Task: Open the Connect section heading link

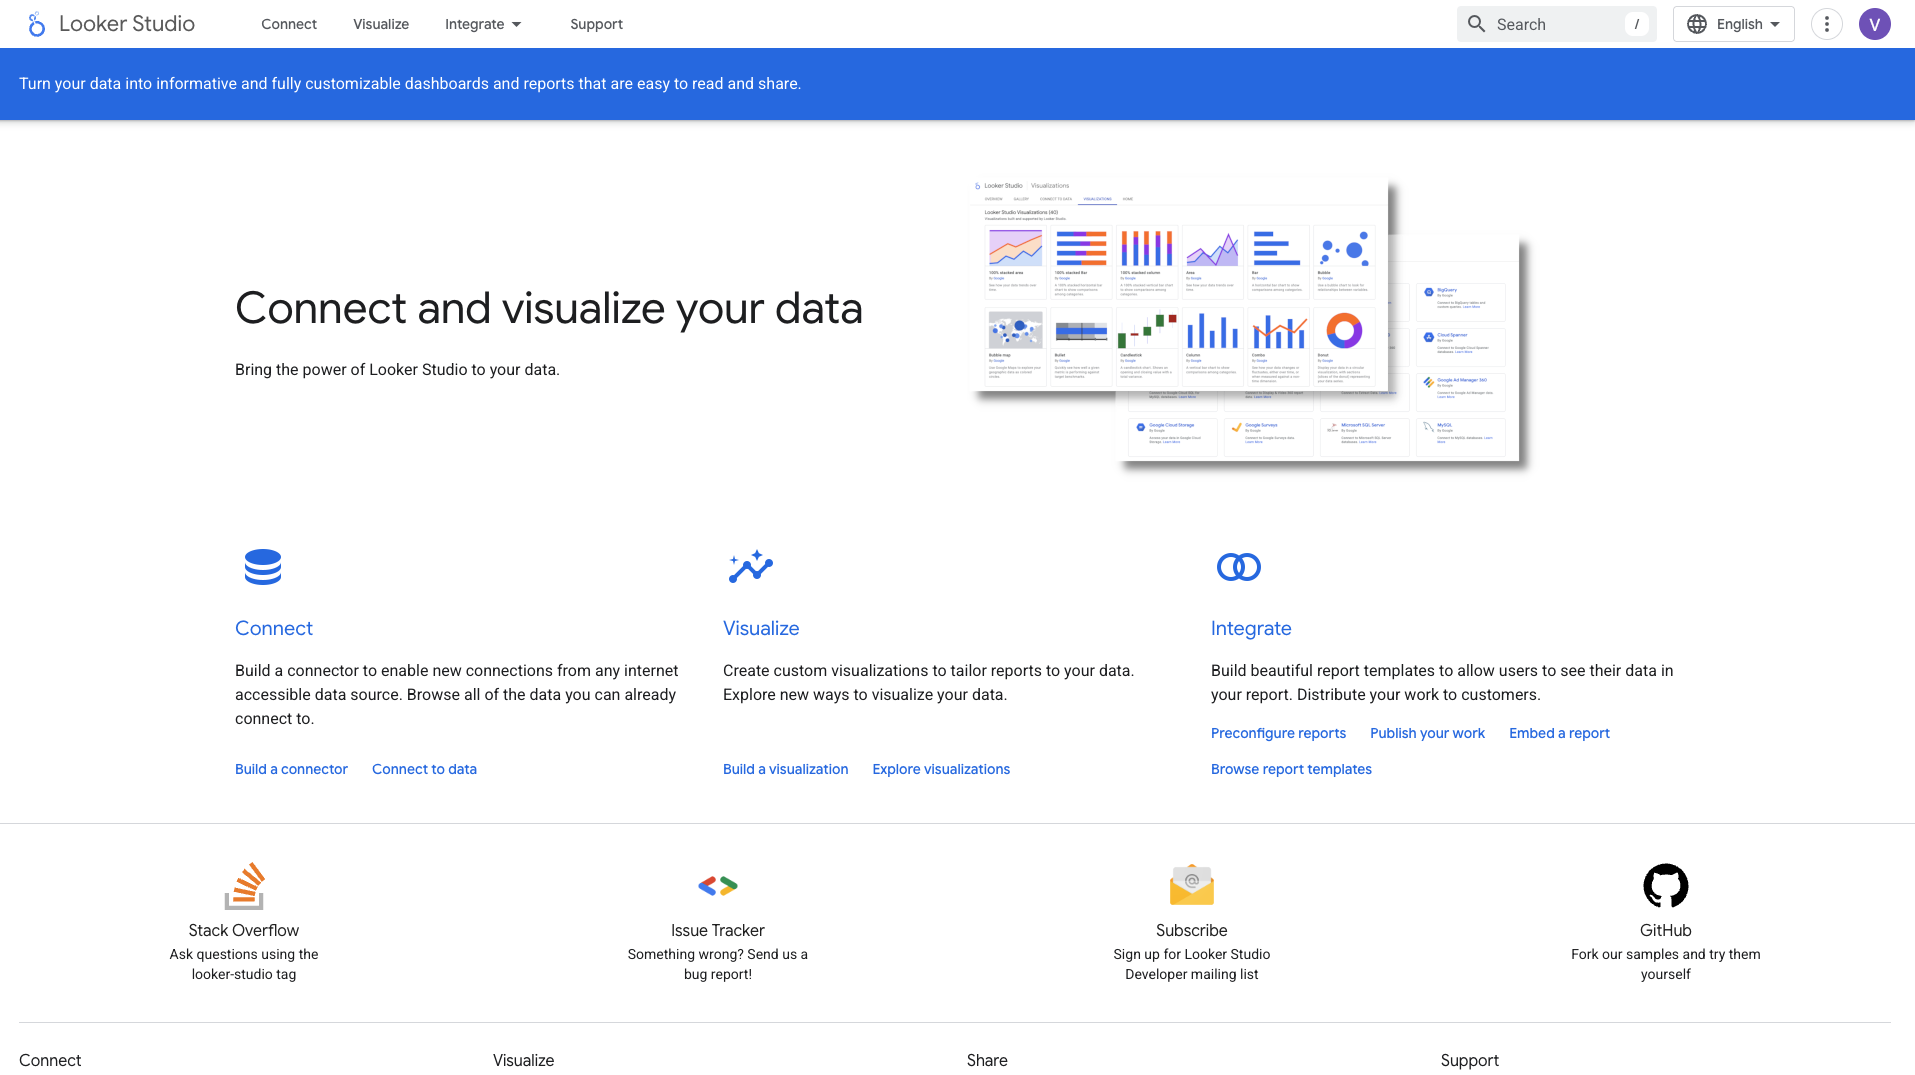Action: [274, 628]
